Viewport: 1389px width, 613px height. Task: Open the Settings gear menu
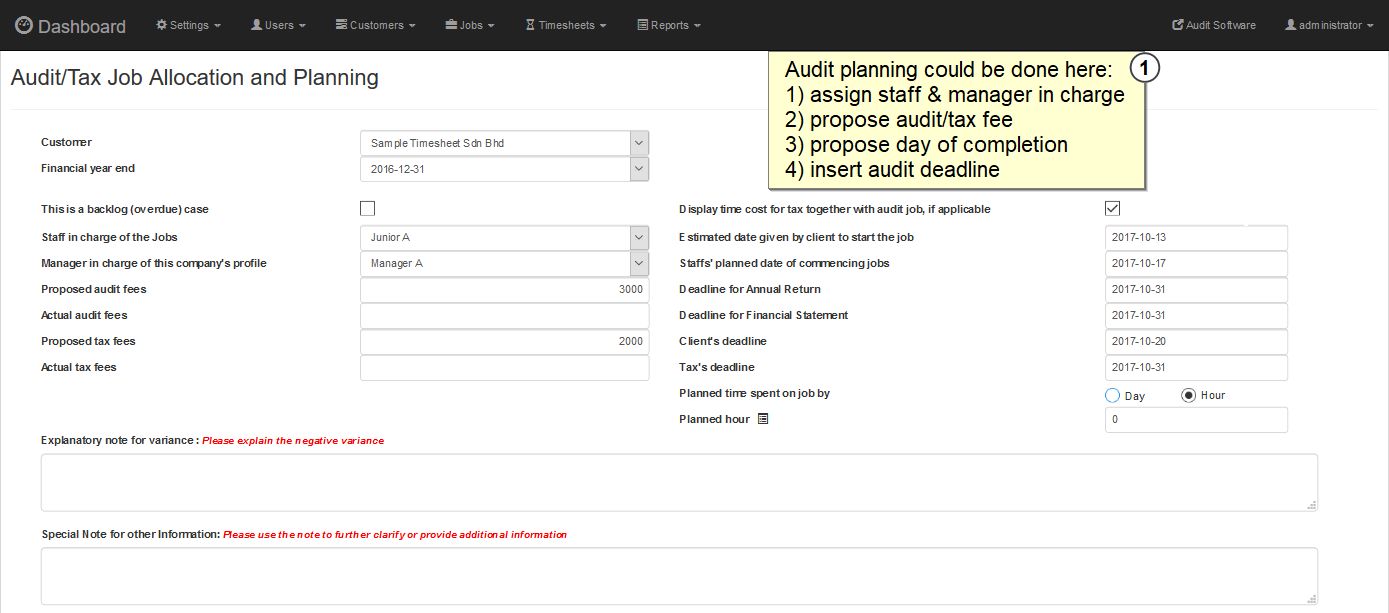click(188, 25)
